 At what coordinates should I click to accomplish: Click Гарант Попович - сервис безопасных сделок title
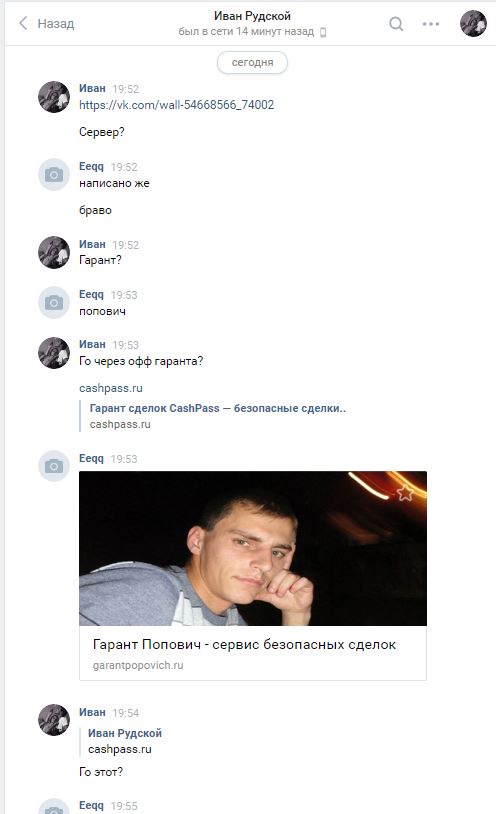pos(244,644)
